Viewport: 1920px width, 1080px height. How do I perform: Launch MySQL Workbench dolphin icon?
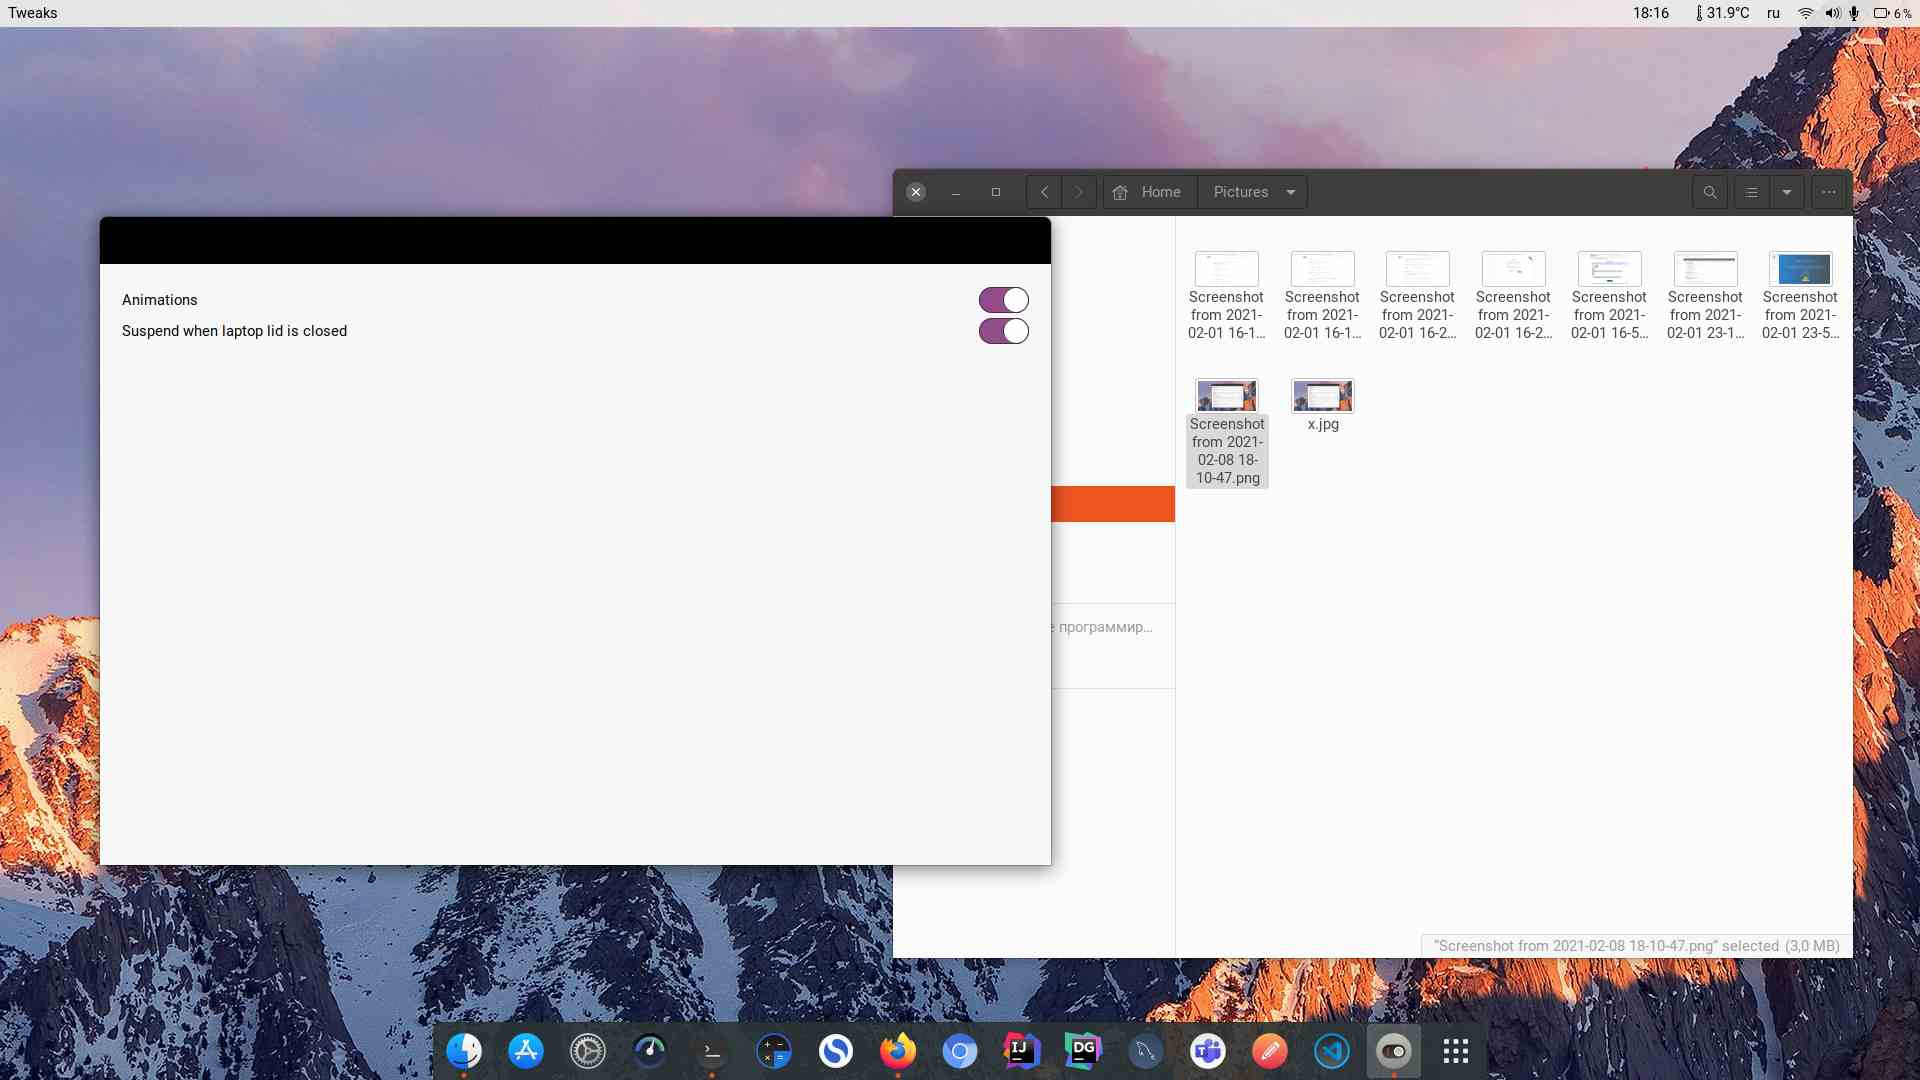(x=1146, y=1051)
